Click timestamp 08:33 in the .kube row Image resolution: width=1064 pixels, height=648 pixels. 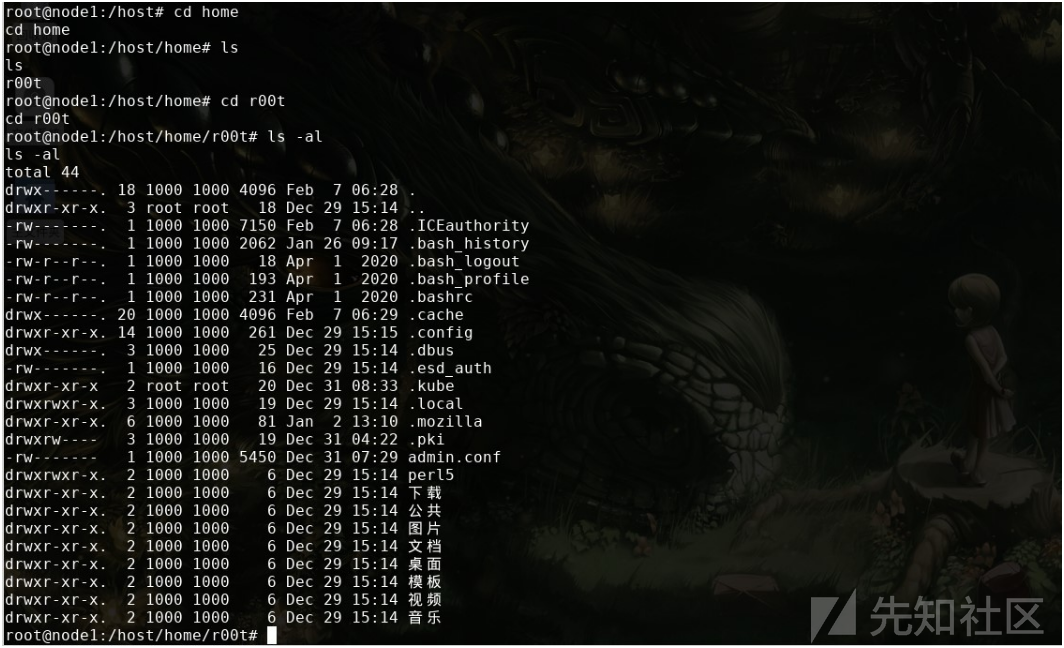point(375,385)
